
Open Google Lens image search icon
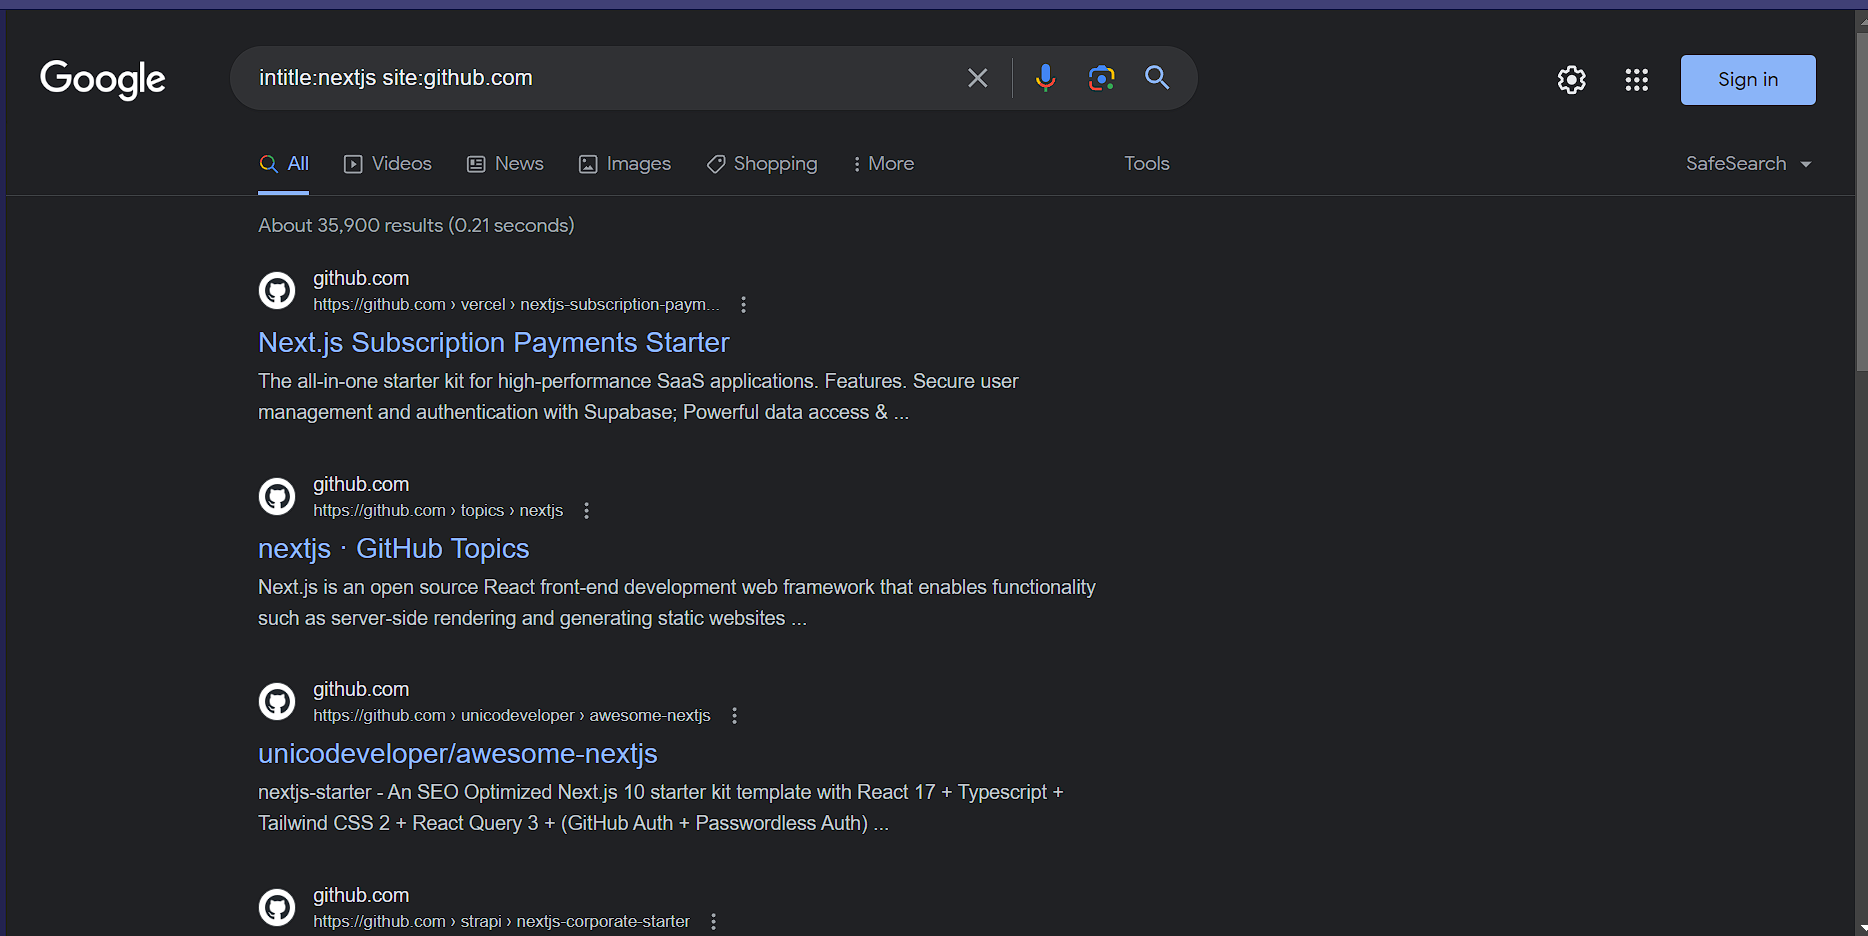click(1101, 78)
